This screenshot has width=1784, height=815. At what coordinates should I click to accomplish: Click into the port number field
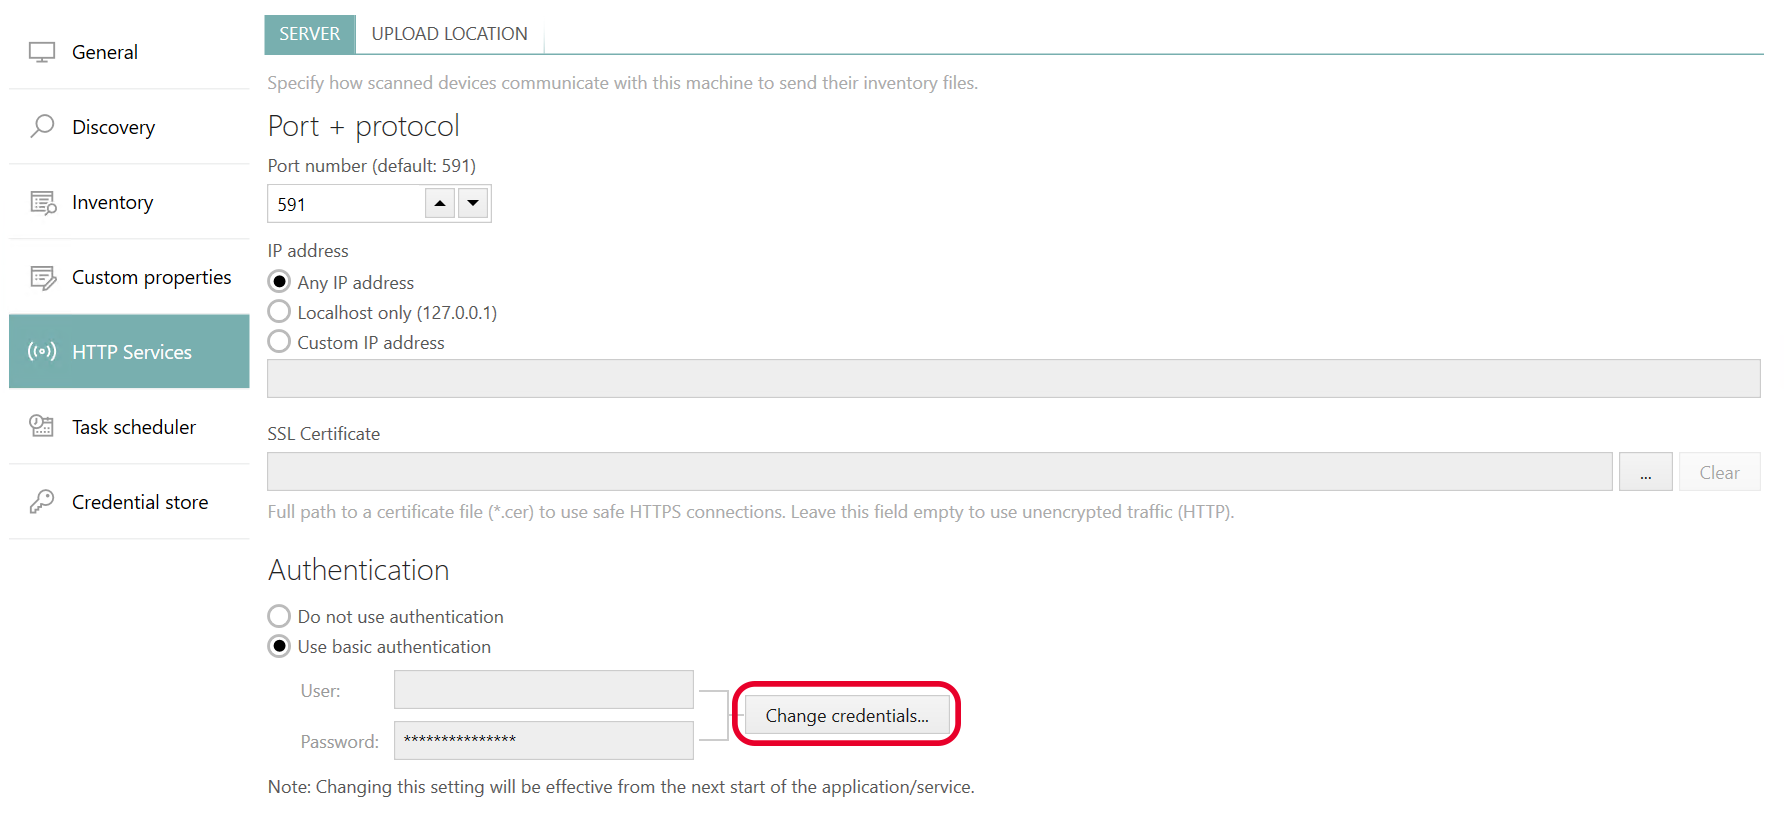[346, 204]
